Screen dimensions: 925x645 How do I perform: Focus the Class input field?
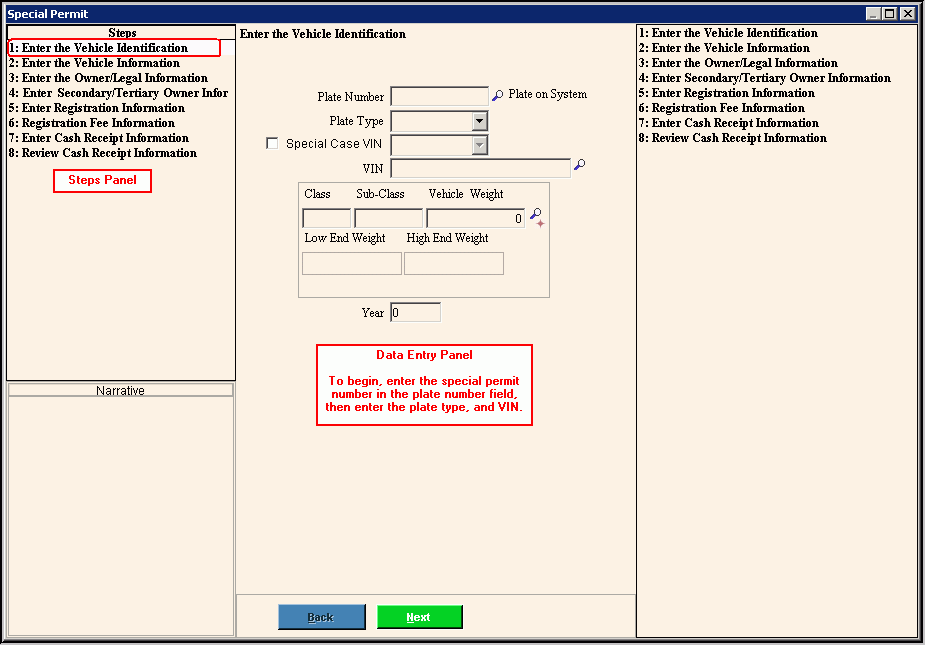click(326, 218)
